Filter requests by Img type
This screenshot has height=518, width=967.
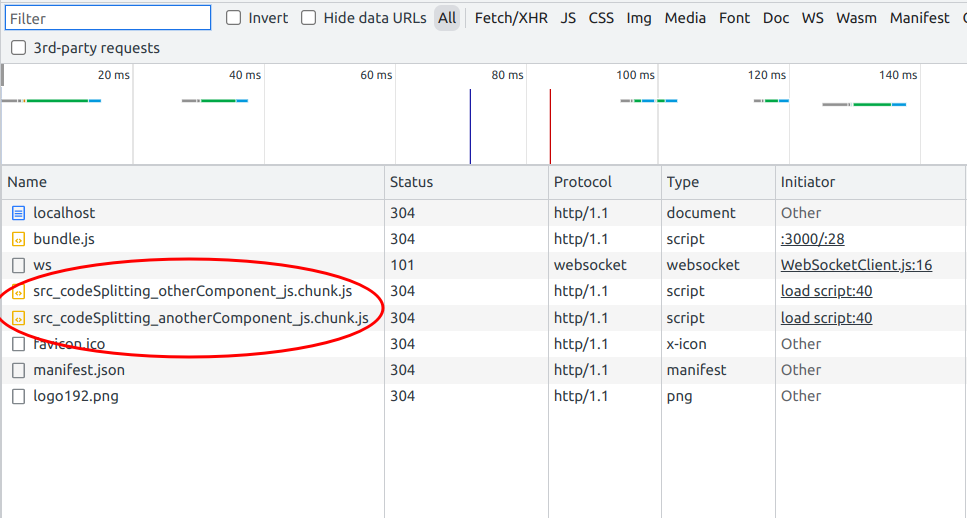[638, 18]
